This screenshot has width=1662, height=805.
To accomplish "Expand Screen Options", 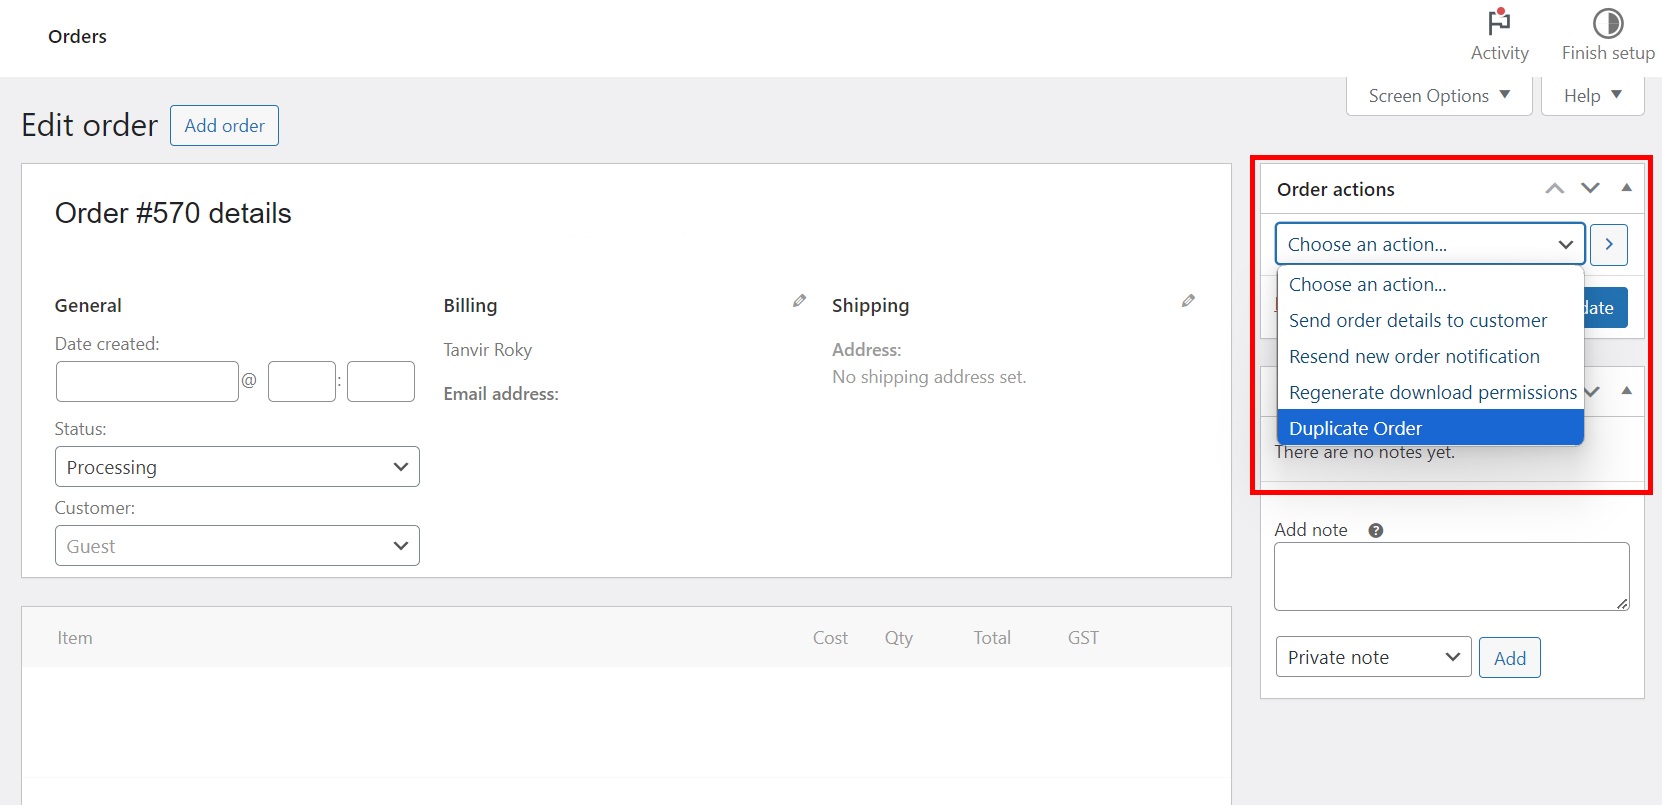I will 1438,96.
